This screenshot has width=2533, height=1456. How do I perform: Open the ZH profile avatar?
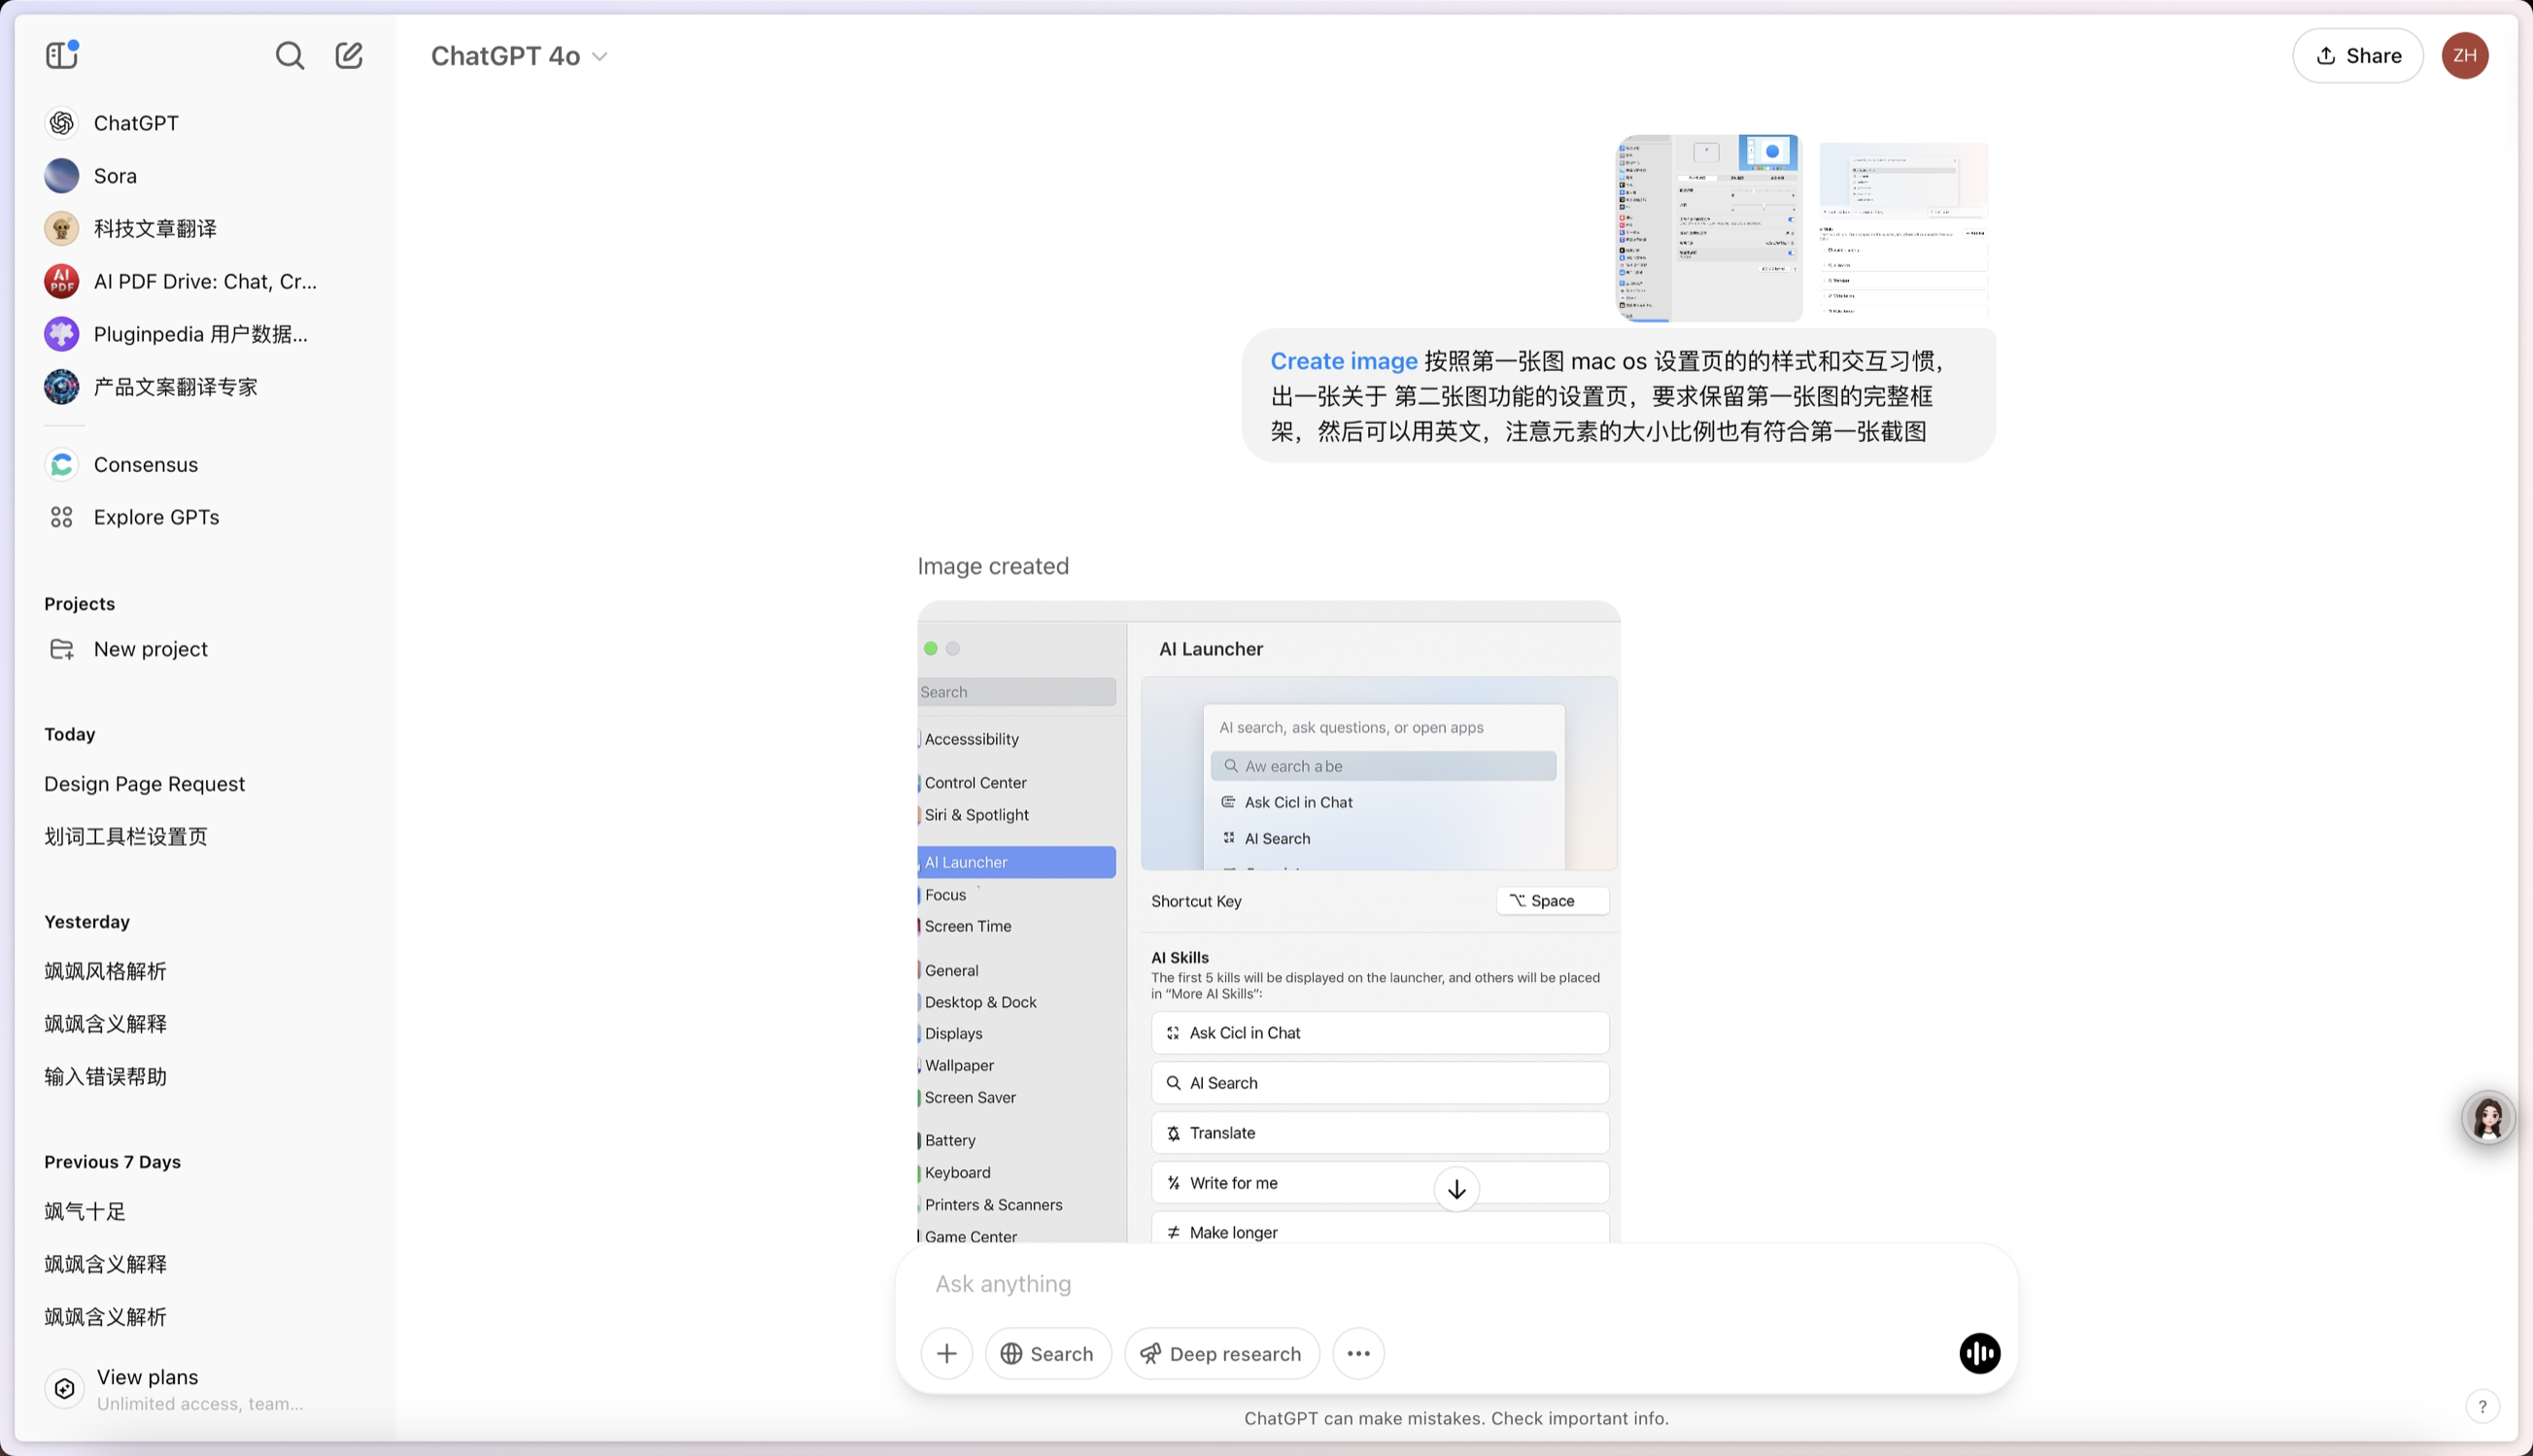click(x=2464, y=55)
